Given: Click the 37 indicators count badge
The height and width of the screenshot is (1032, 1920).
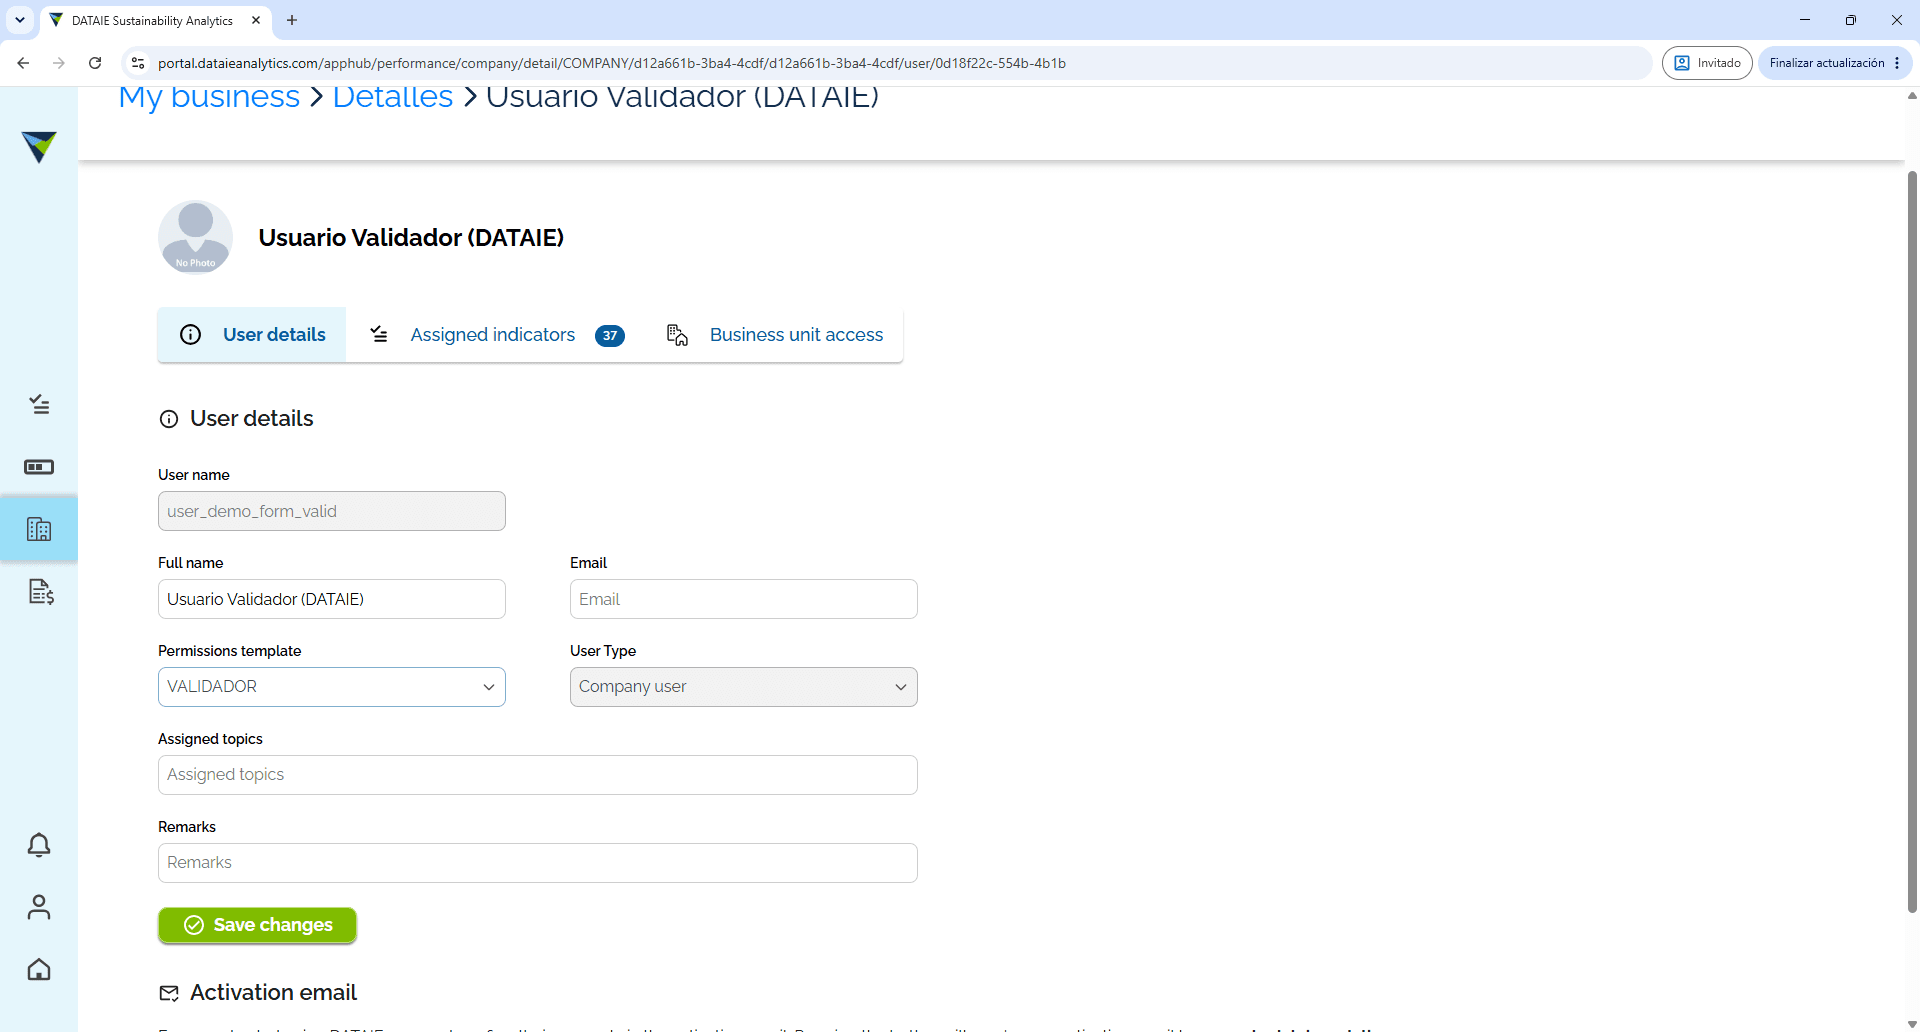Looking at the screenshot, I should (x=610, y=336).
